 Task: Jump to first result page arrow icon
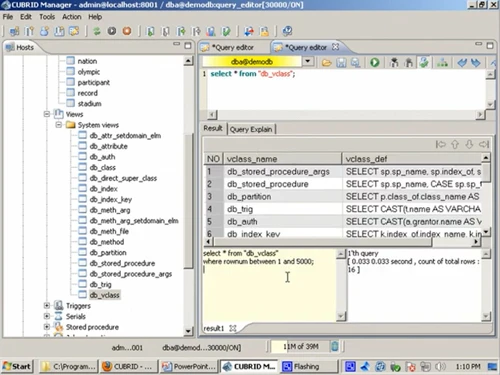tap(441, 144)
